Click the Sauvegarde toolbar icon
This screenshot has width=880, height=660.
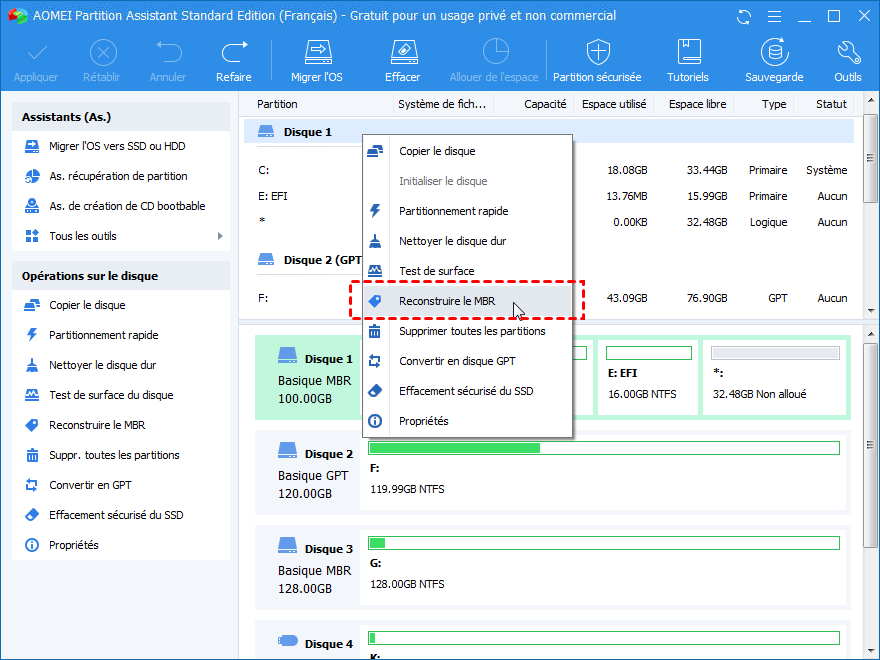tap(773, 53)
